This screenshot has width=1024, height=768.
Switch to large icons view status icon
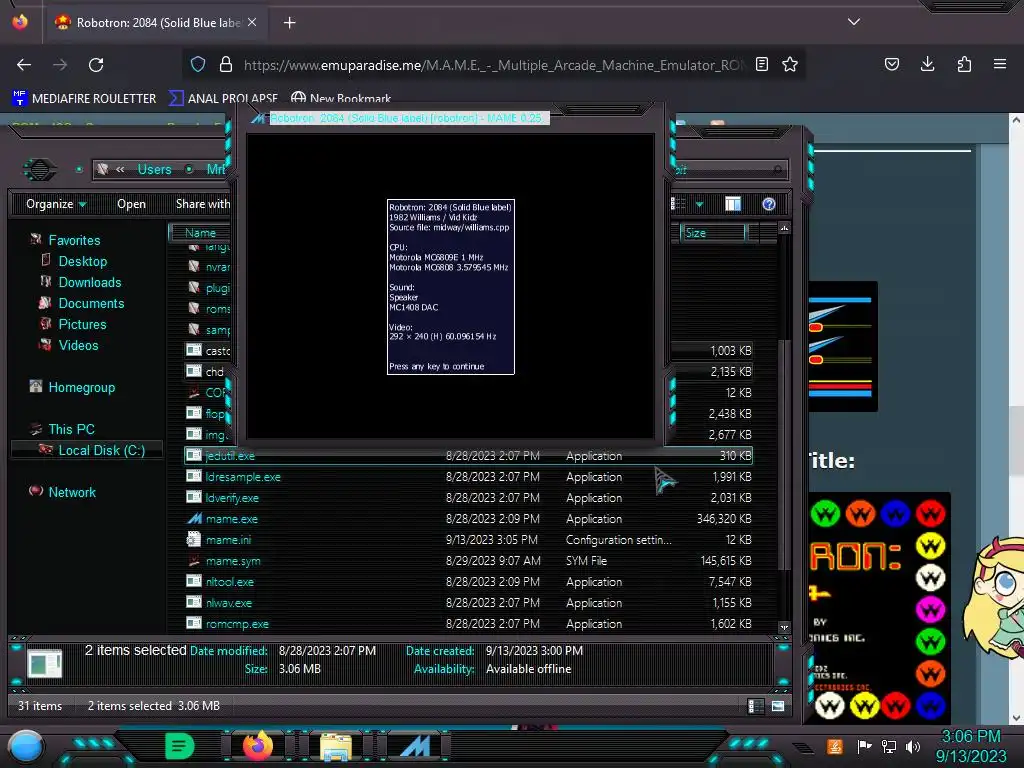tap(778, 705)
